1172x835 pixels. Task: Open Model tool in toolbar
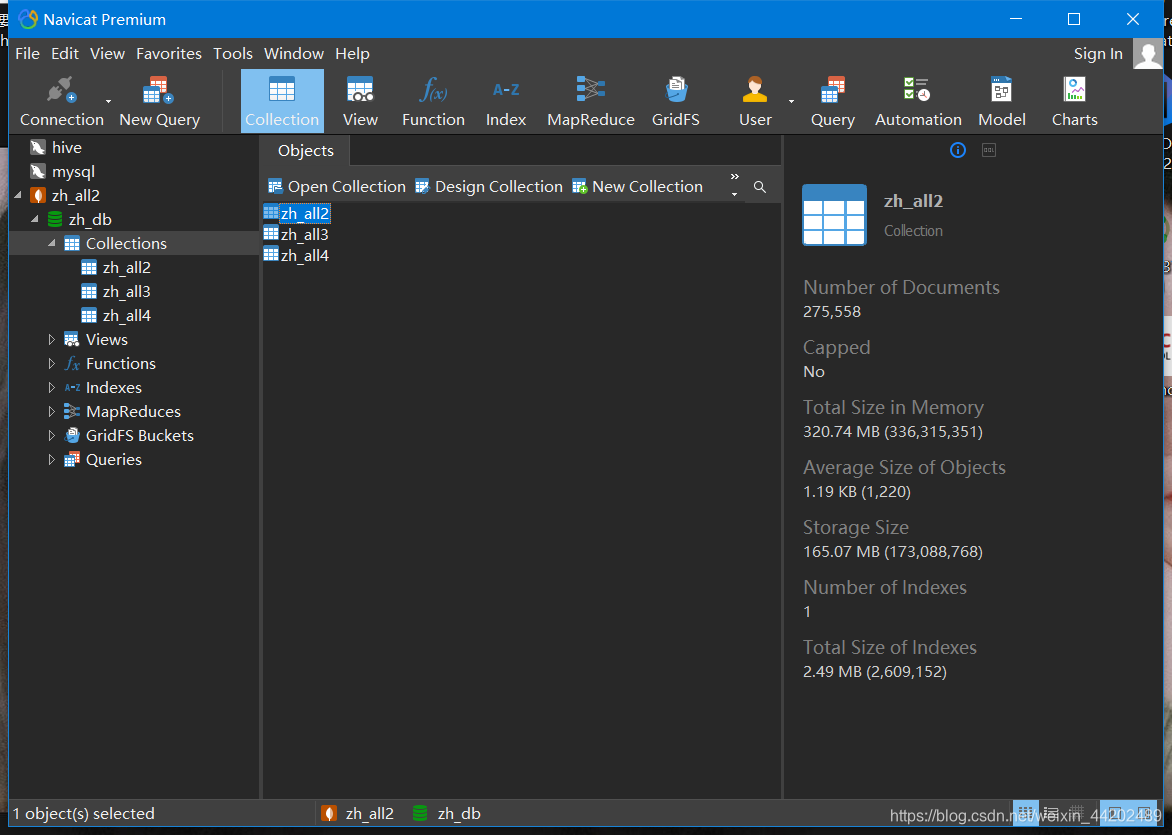click(x=1002, y=102)
